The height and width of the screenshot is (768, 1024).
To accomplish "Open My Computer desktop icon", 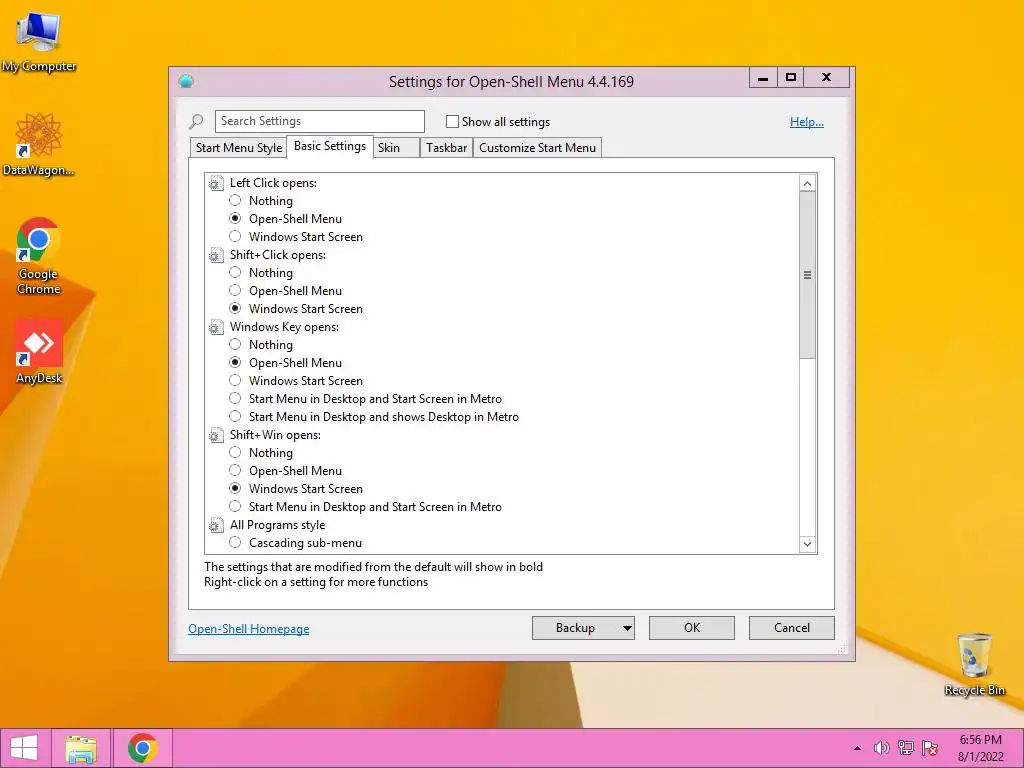I will (x=39, y=43).
